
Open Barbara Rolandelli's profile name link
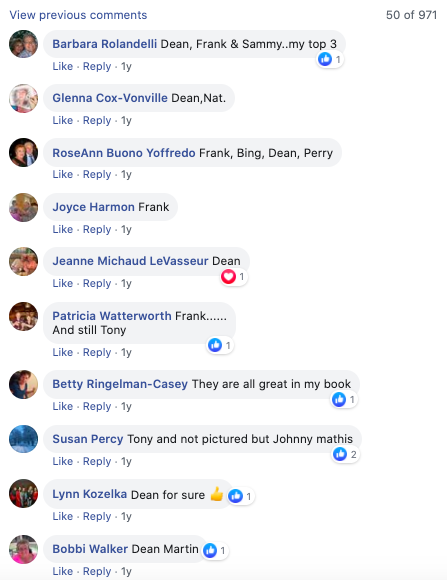coord(104,44)
